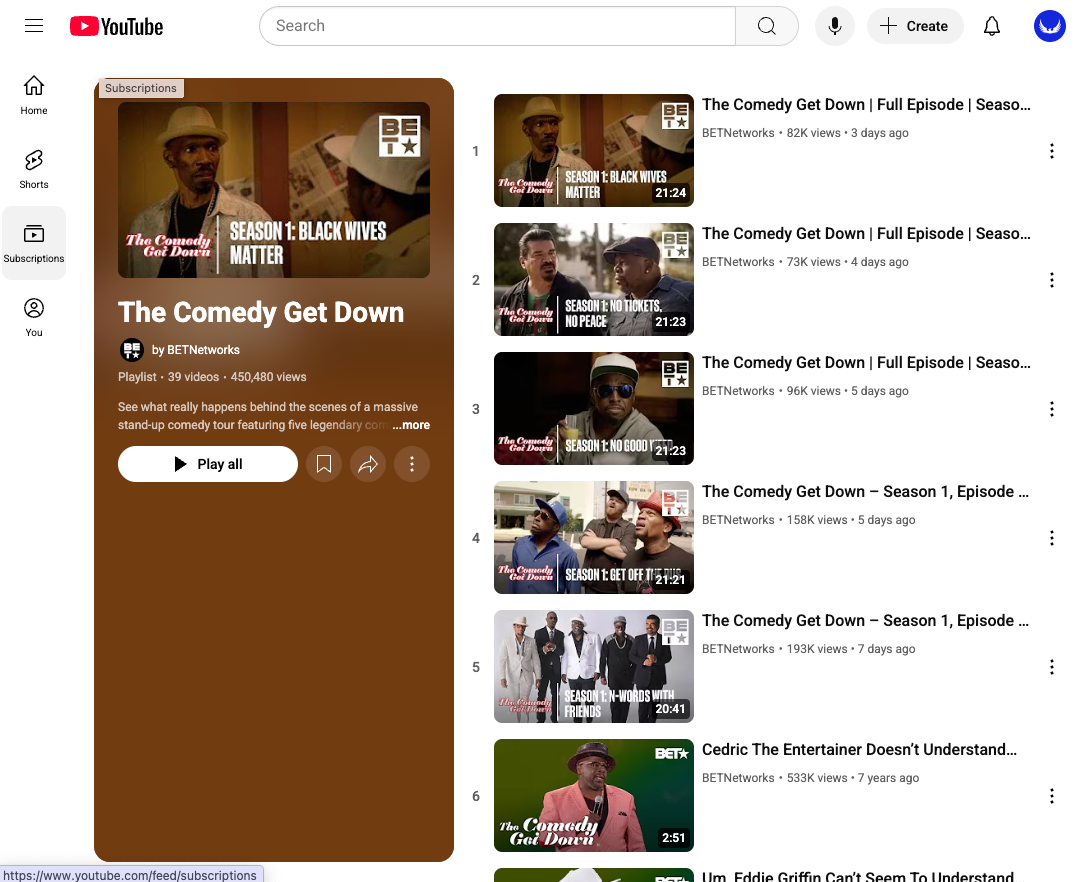
Task: Open action menu for video 4
Action: (x=1051, y=538)
